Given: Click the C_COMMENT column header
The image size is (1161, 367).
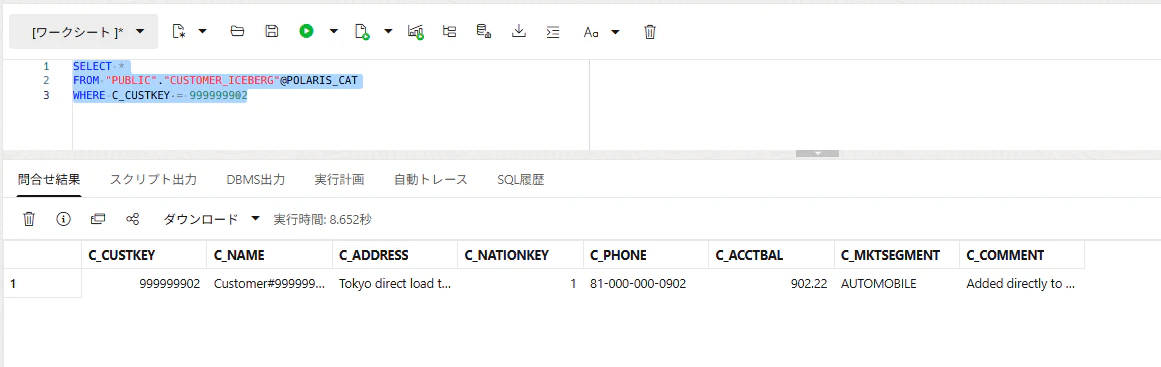Looking at the screenshot, I should pos(1023,255).
